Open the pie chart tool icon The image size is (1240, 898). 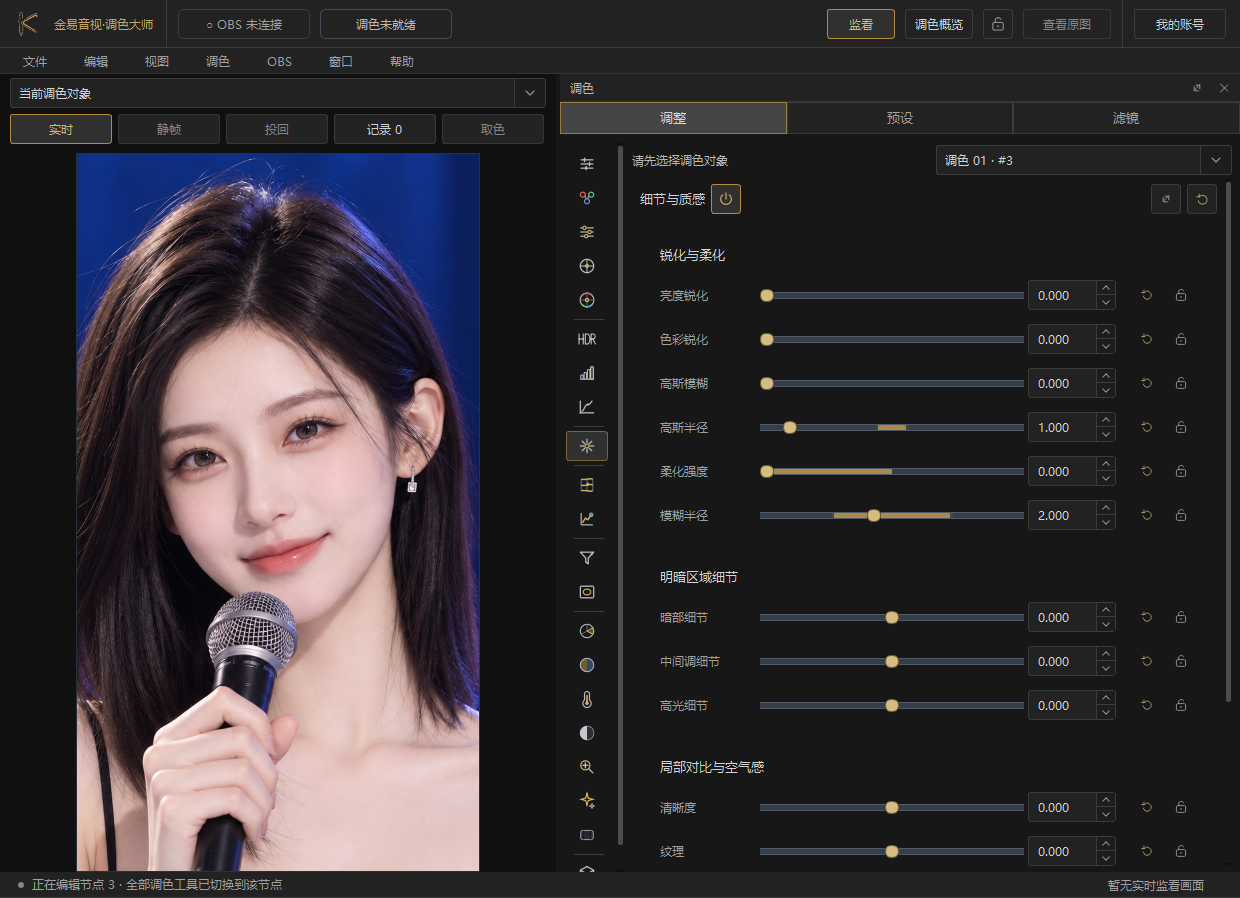[x=587, y=631]
